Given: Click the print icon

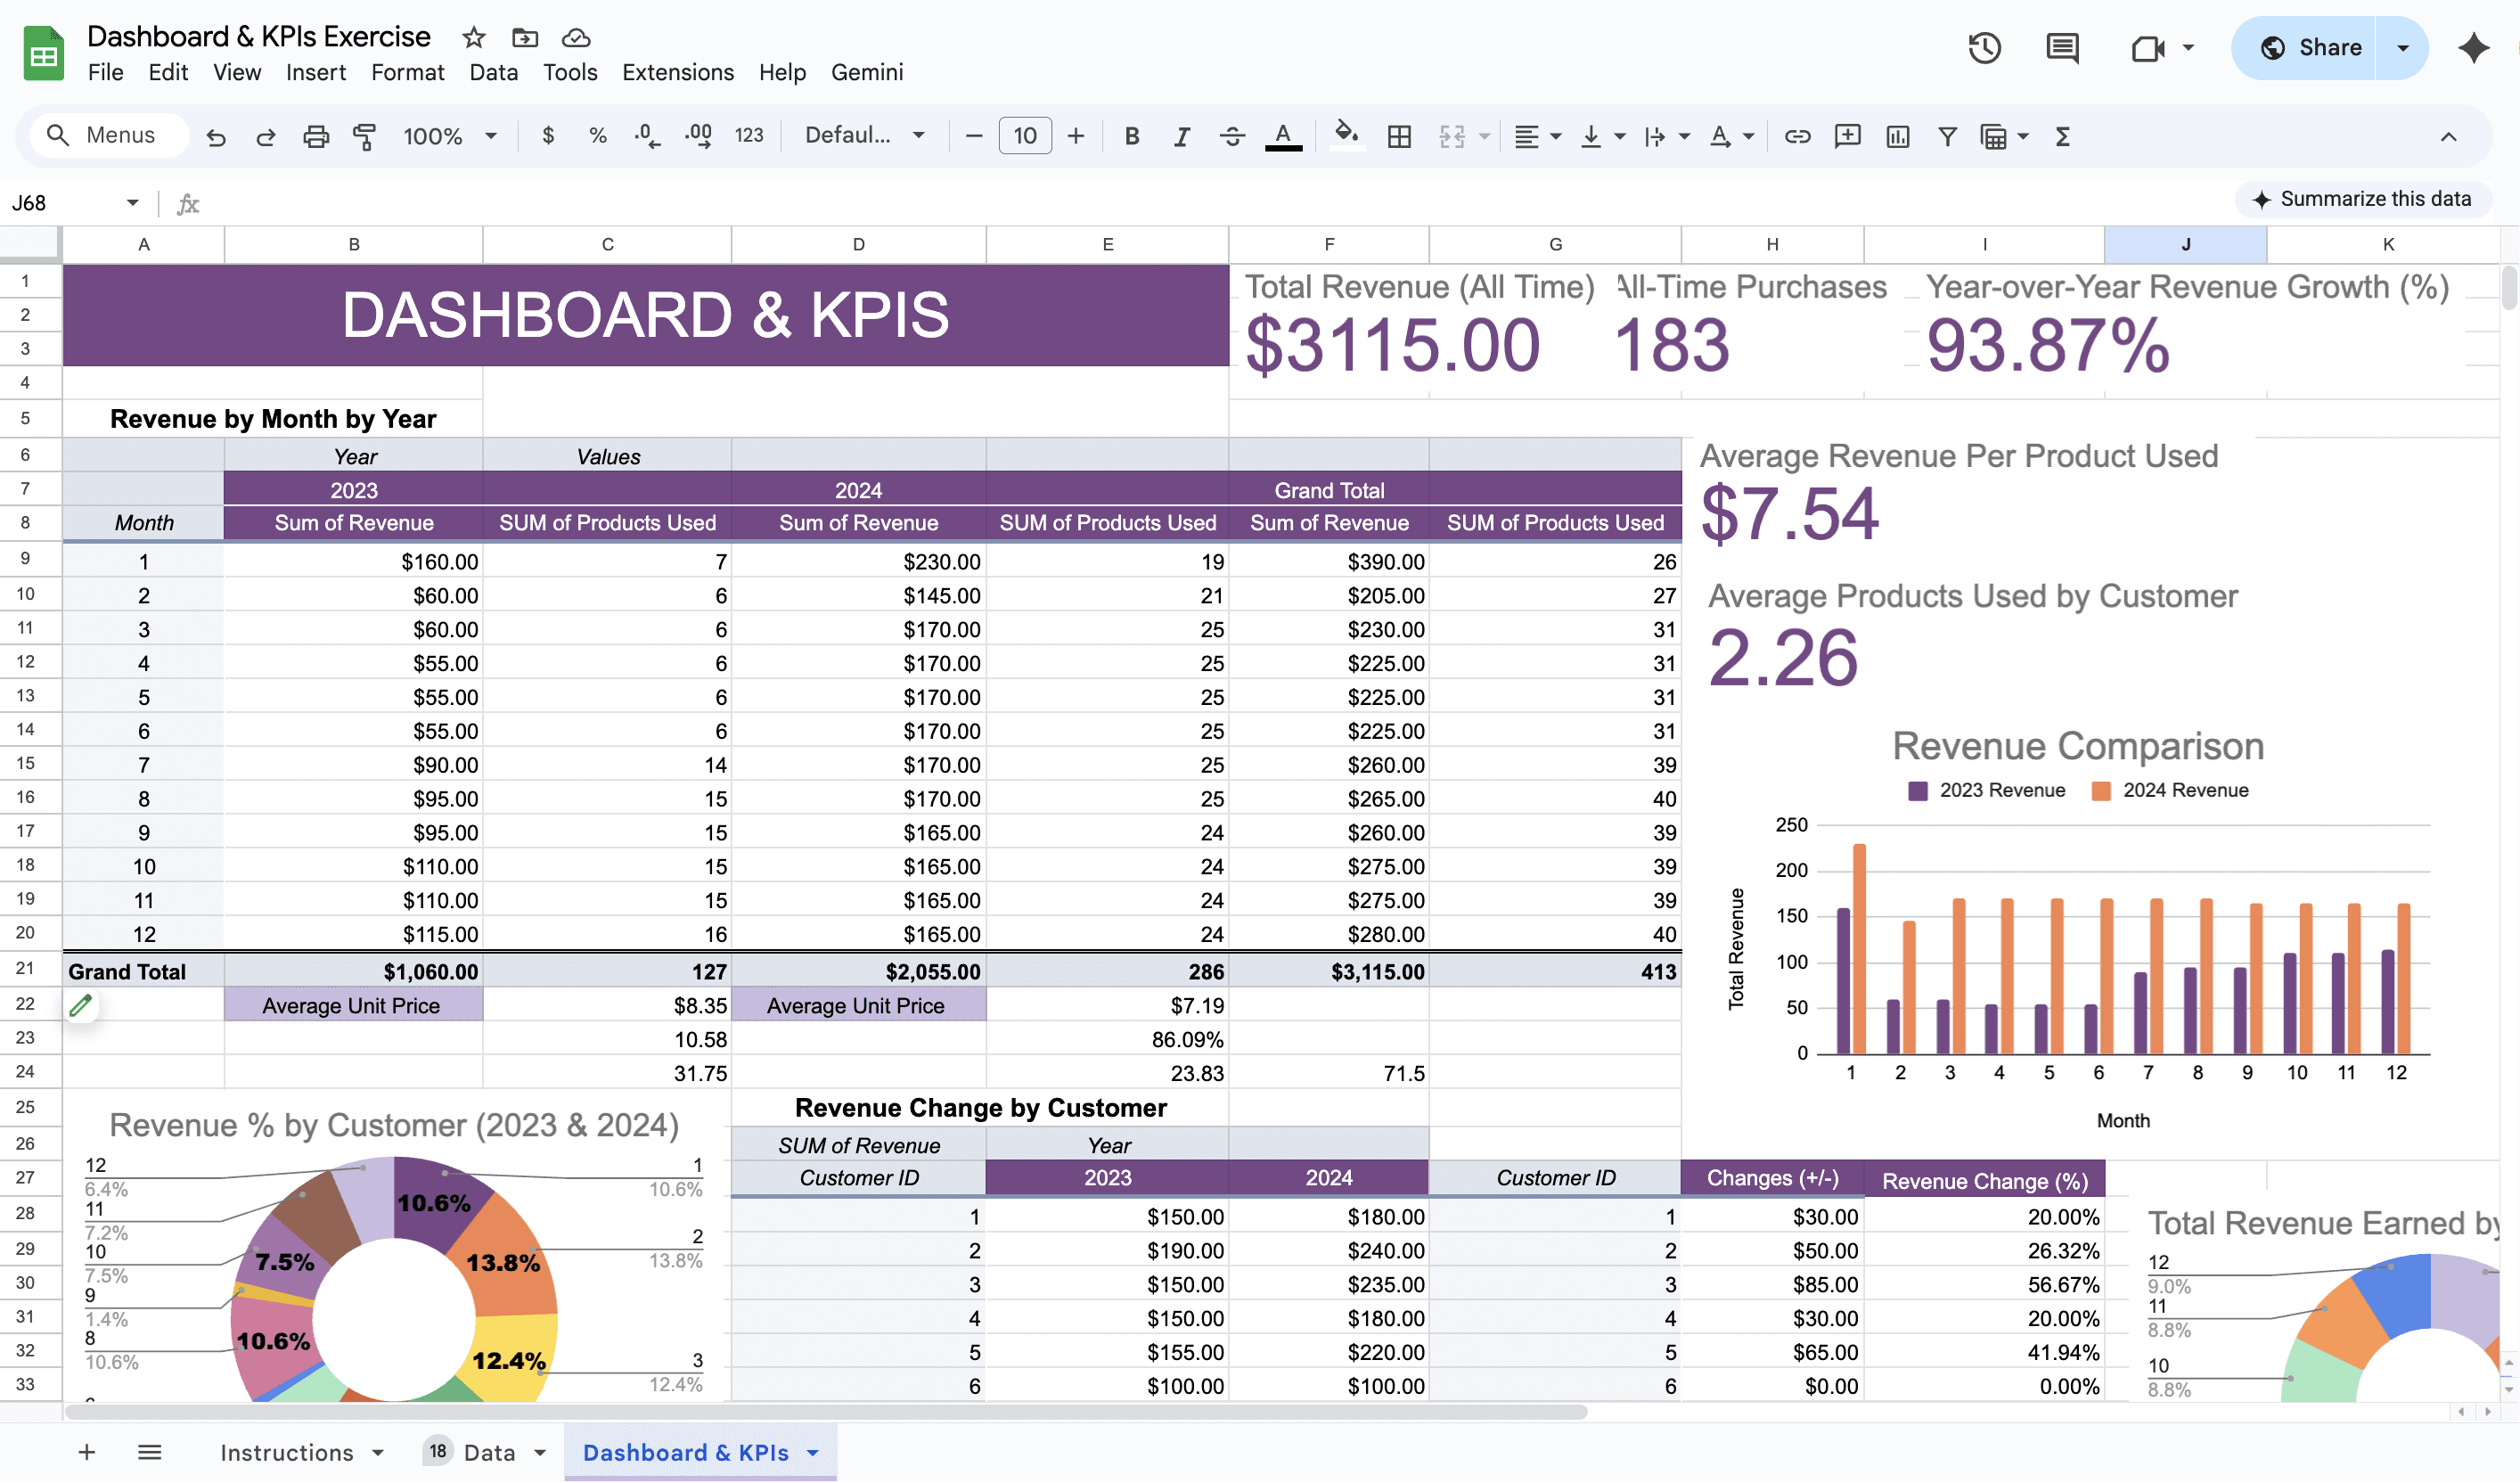Looking at the screenshot, I should tap(316, 136).
